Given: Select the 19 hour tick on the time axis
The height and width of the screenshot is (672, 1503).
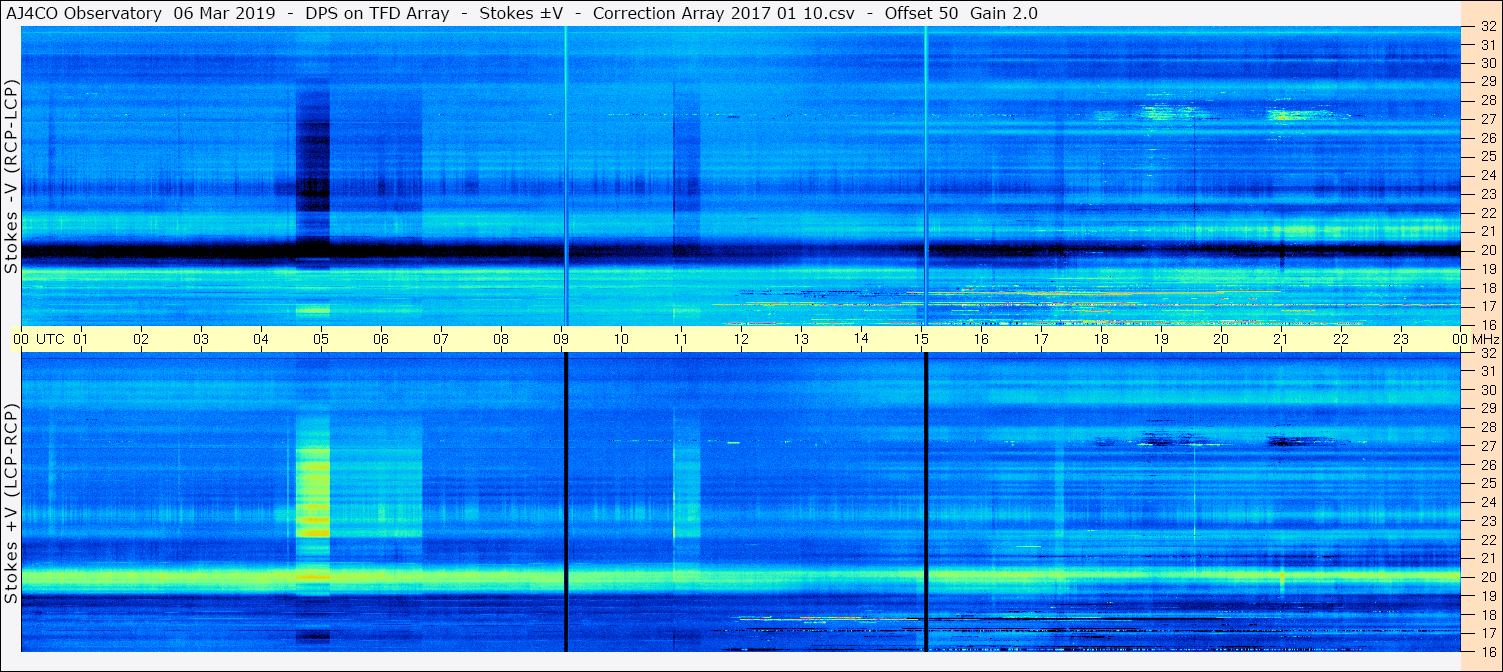Looking at the screenshot, I should (x=1161, y=339).
